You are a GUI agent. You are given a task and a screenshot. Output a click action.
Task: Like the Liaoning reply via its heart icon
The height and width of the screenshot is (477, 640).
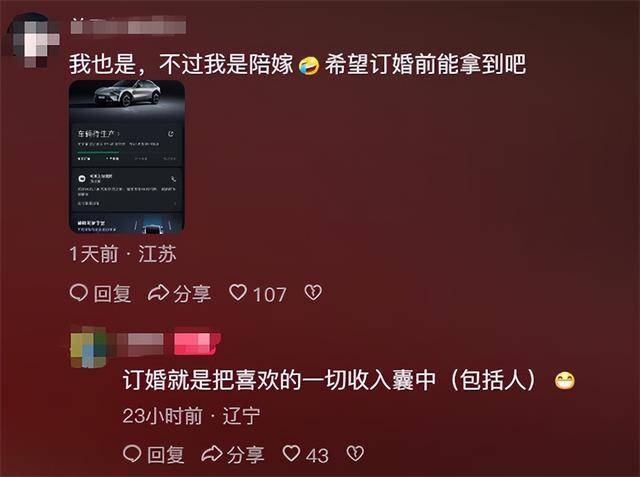coord(291,453)
